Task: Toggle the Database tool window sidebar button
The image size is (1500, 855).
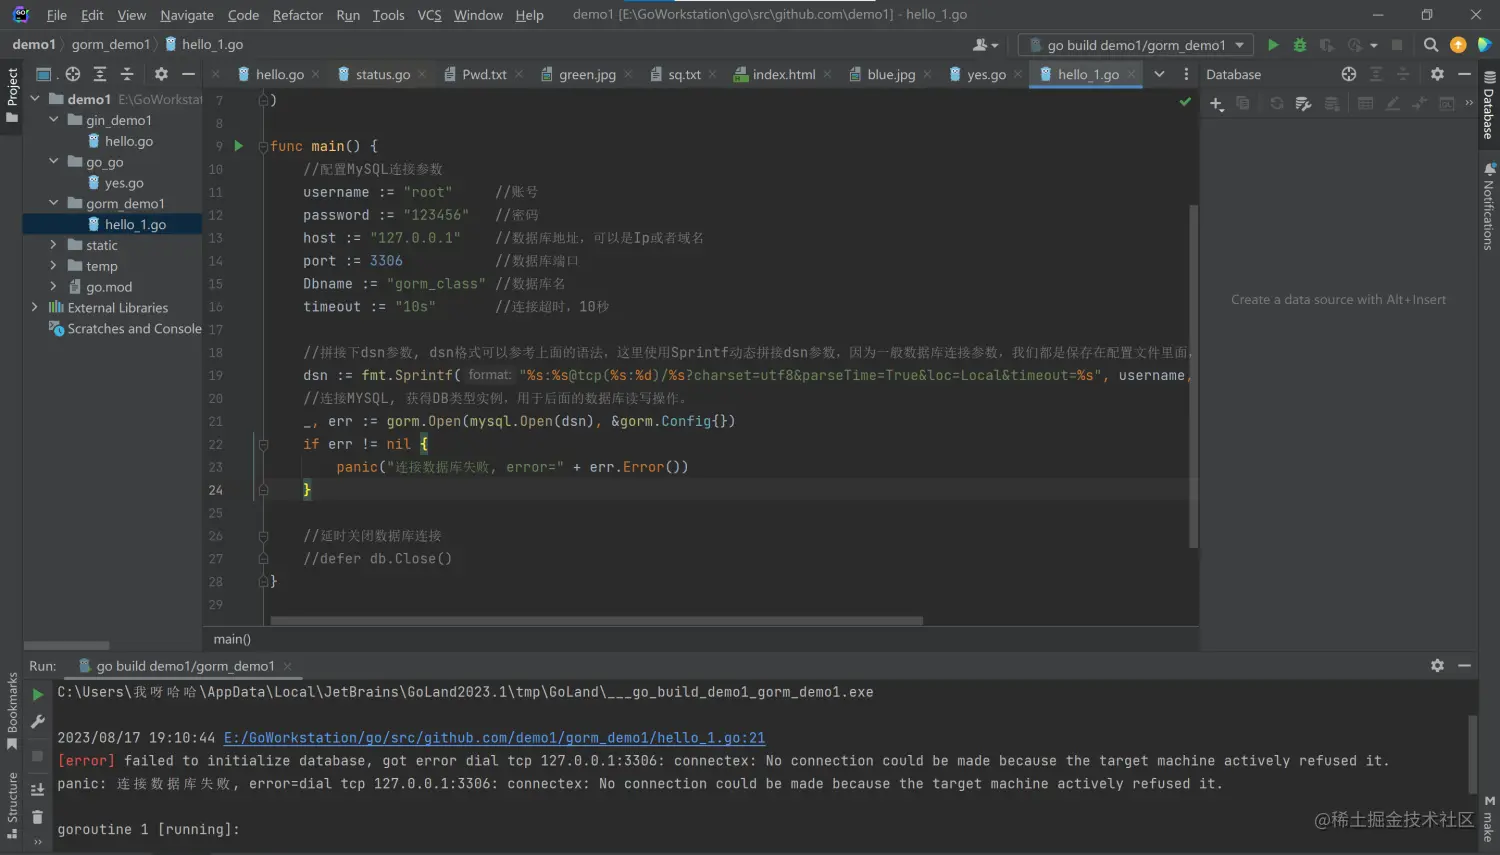Action: coord(1489,106)
